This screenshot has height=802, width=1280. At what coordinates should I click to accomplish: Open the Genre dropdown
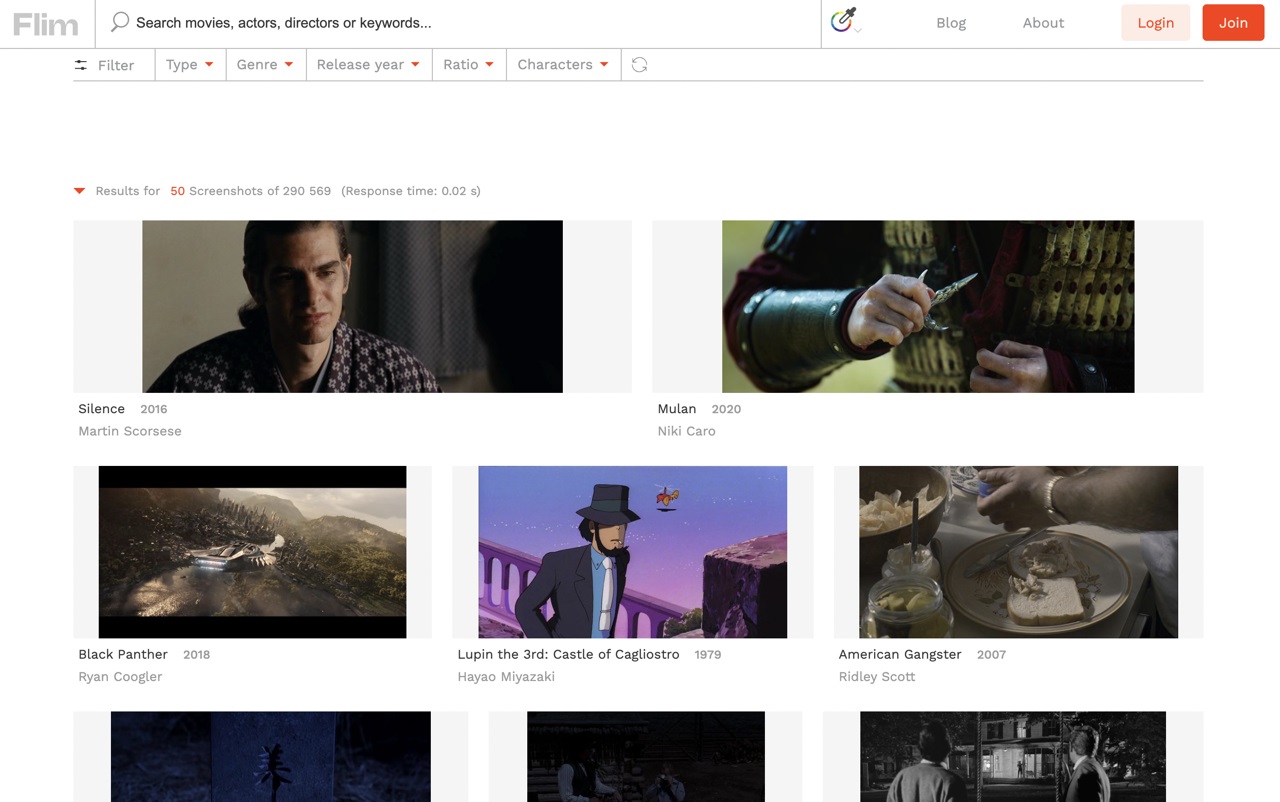pos(266,65)
